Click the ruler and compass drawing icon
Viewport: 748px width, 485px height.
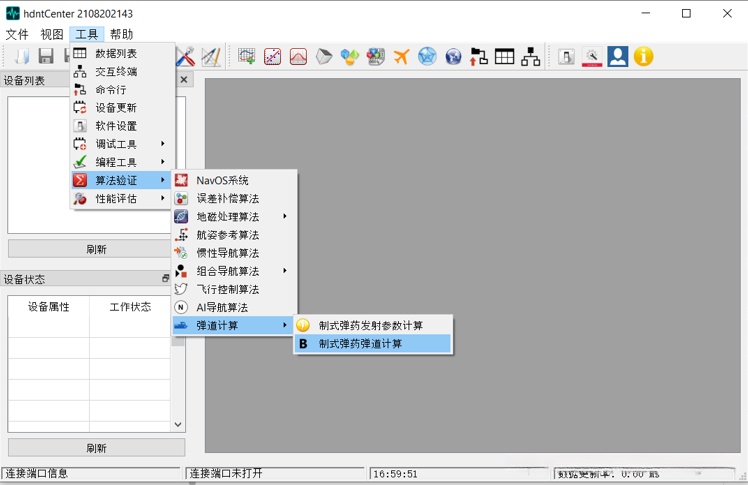[210, 56]
